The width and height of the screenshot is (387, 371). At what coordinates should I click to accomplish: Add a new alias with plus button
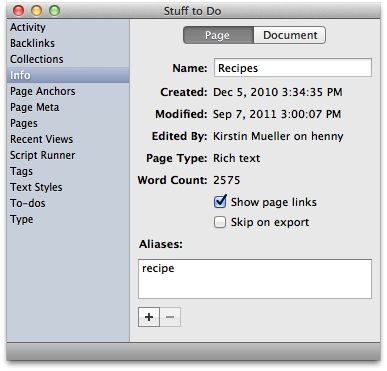click(x=149, y=317)
